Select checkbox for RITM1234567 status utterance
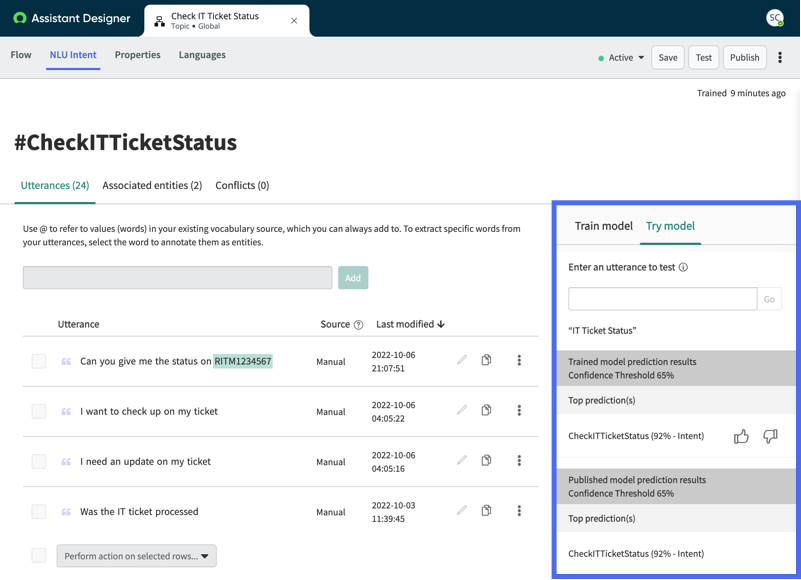The width and height of the screenshot is (801, 580). 39,361
